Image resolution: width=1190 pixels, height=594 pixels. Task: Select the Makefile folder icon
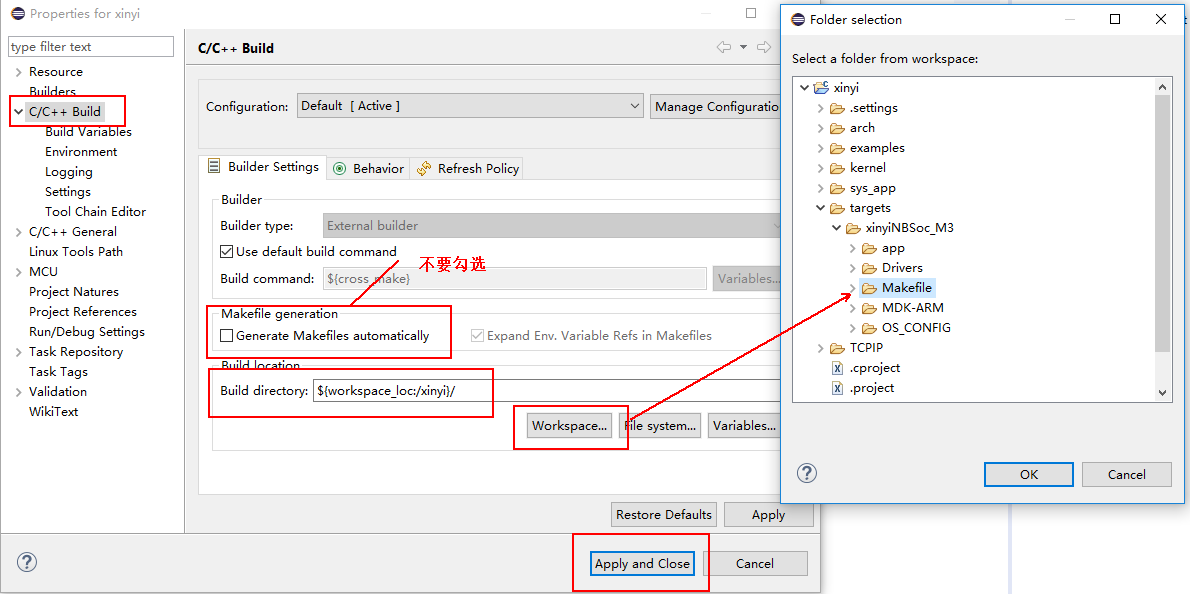coord(869,288)
